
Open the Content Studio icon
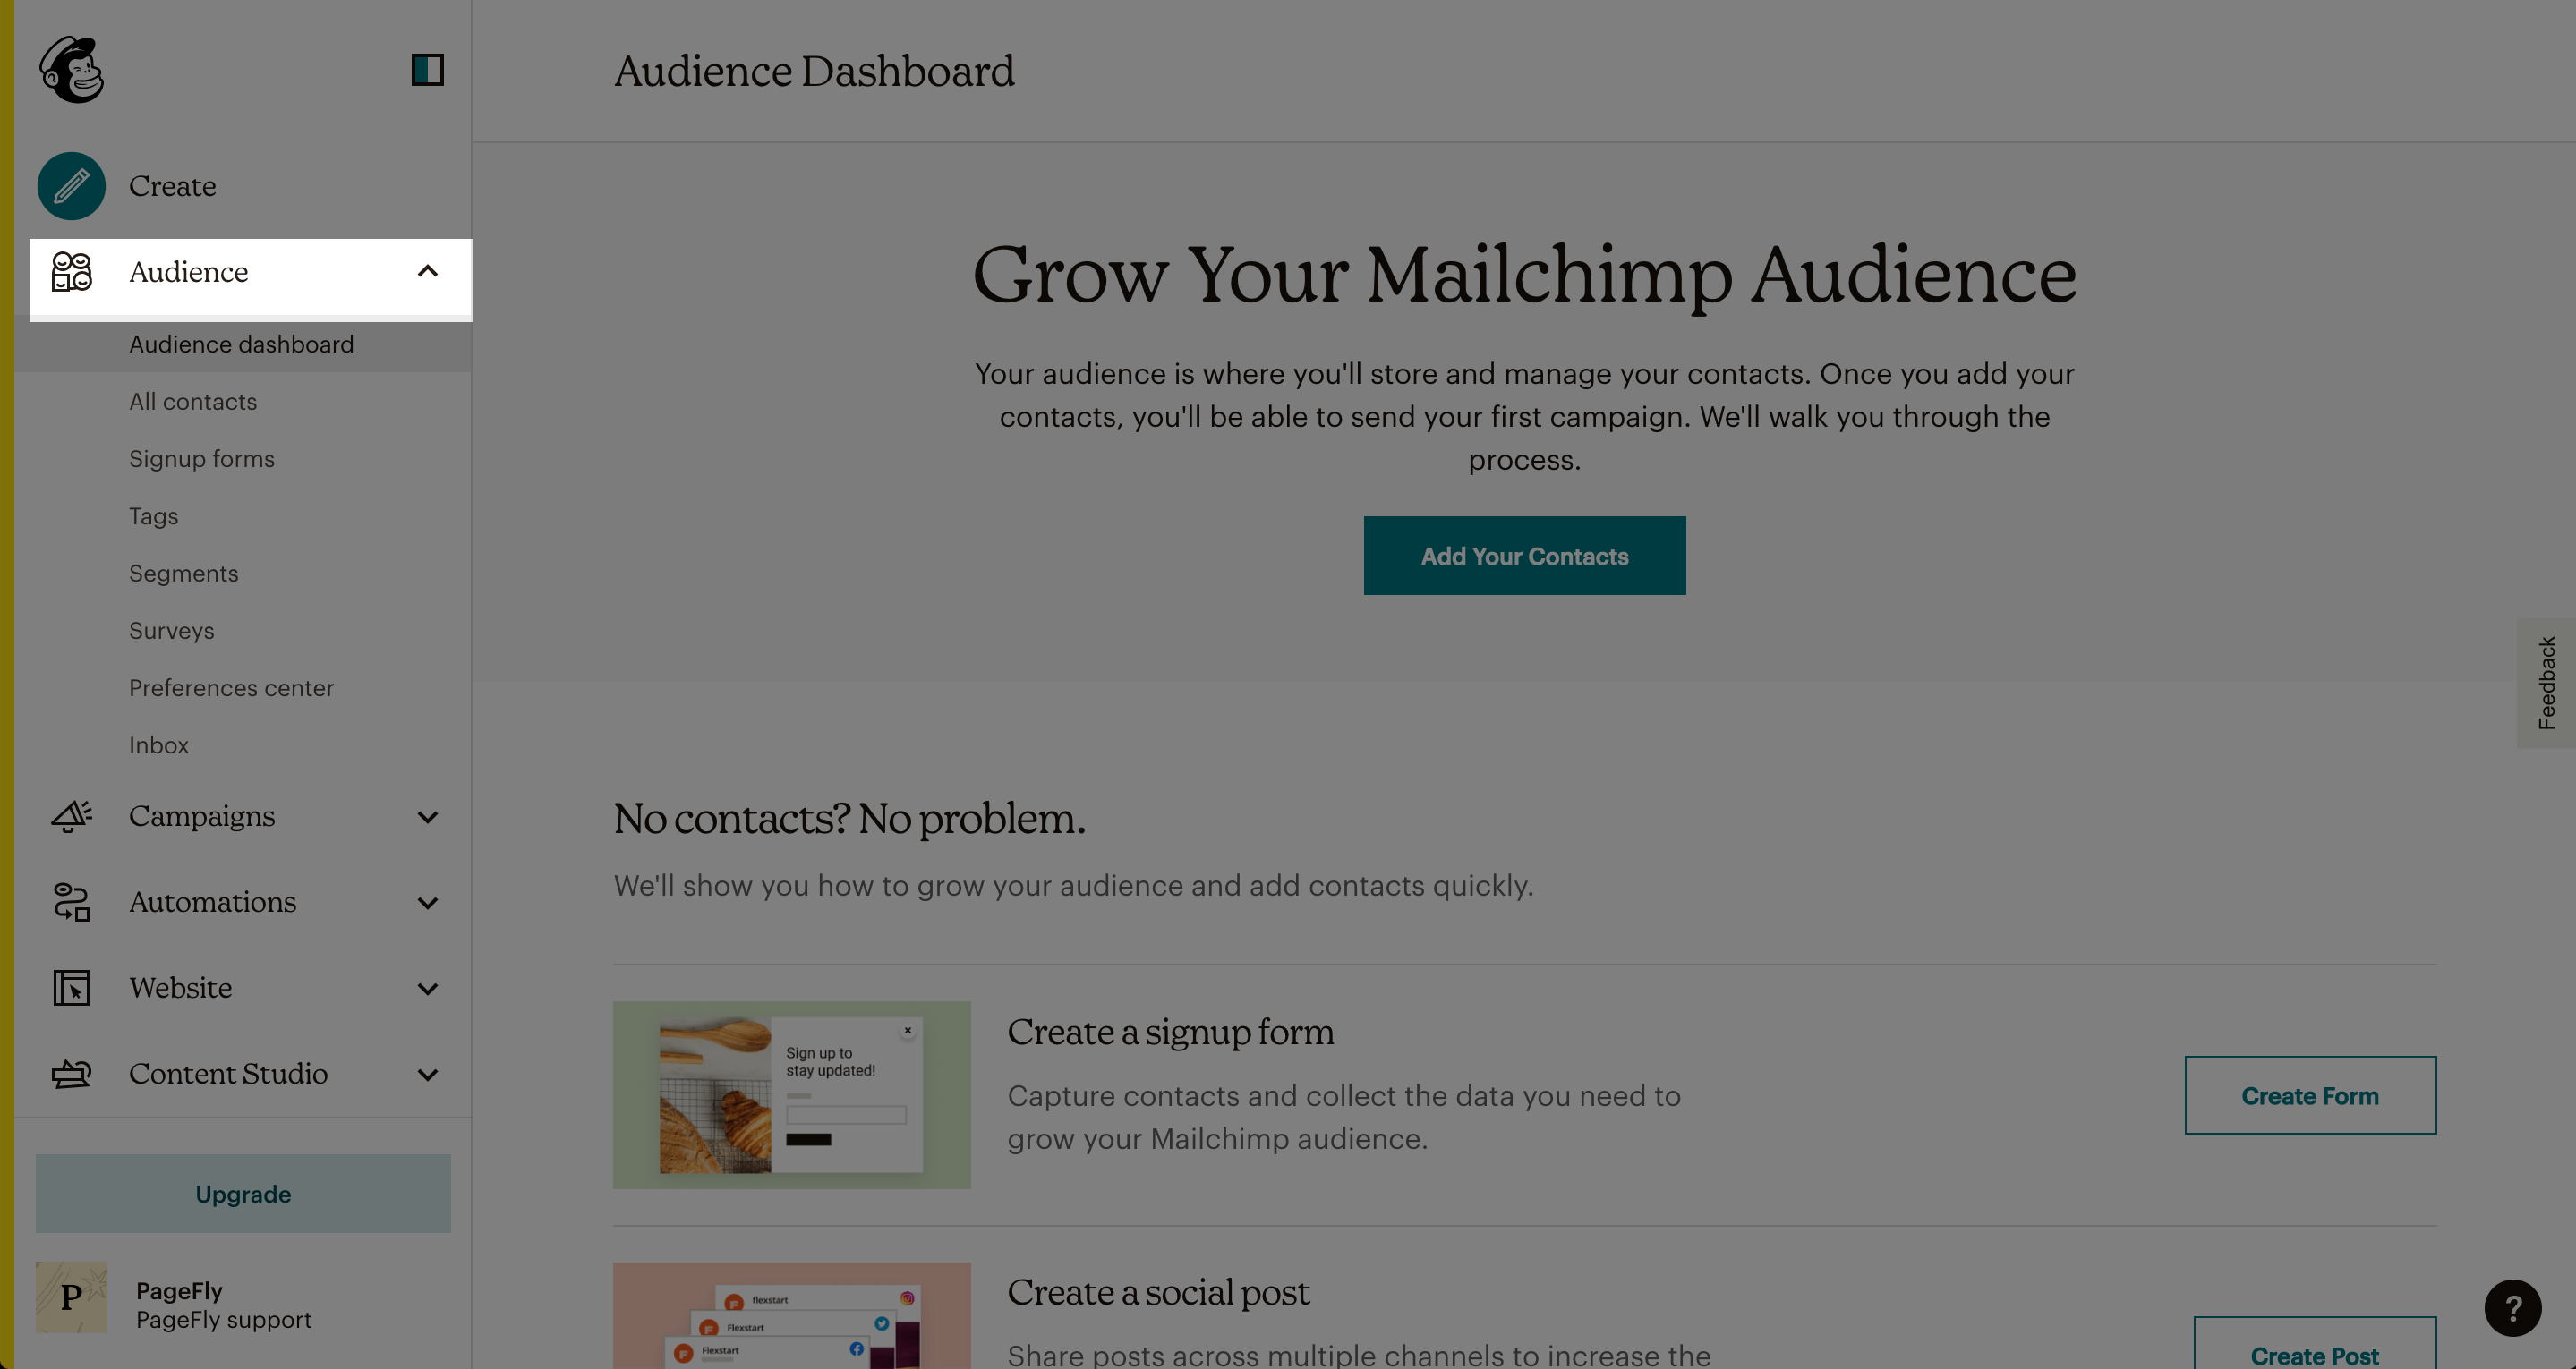tap(70, 1073)
